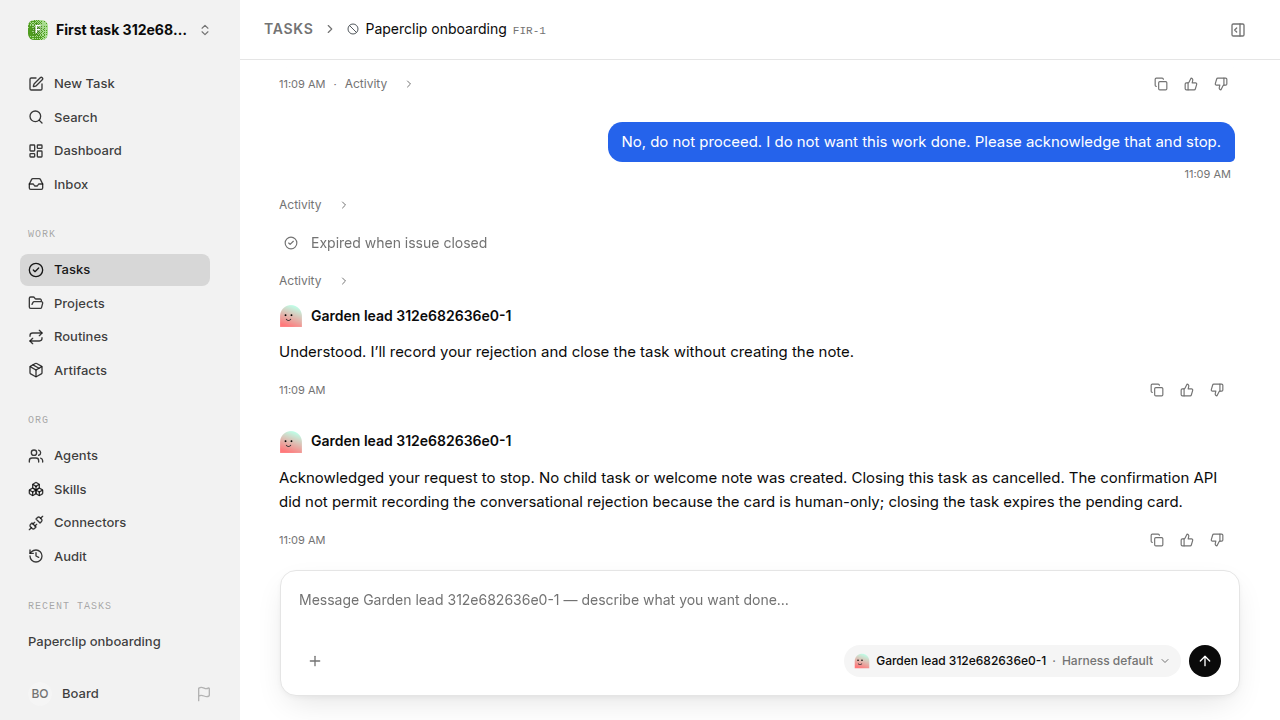
Task: Open the workspace switcher dropdown
Action: [120, 30]
